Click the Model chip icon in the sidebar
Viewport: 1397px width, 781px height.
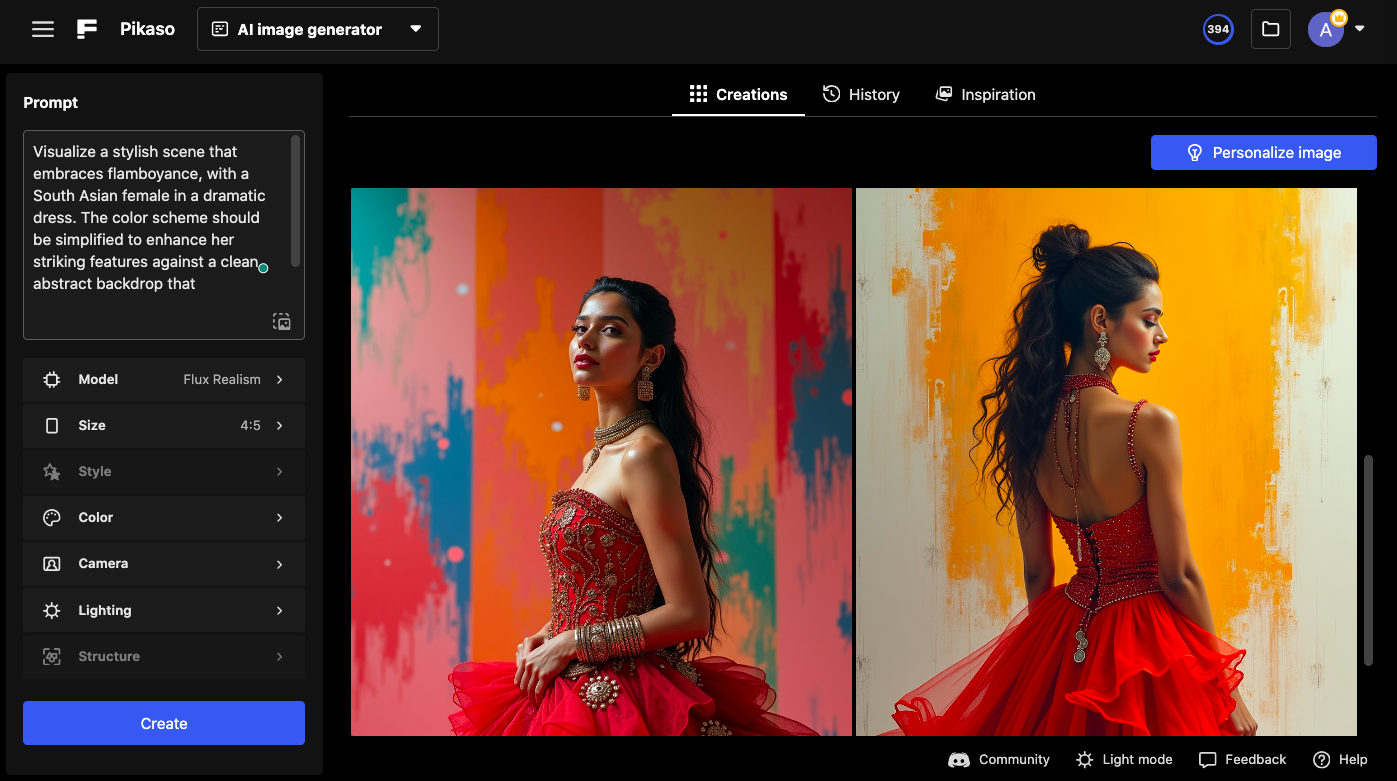(50, 379)
